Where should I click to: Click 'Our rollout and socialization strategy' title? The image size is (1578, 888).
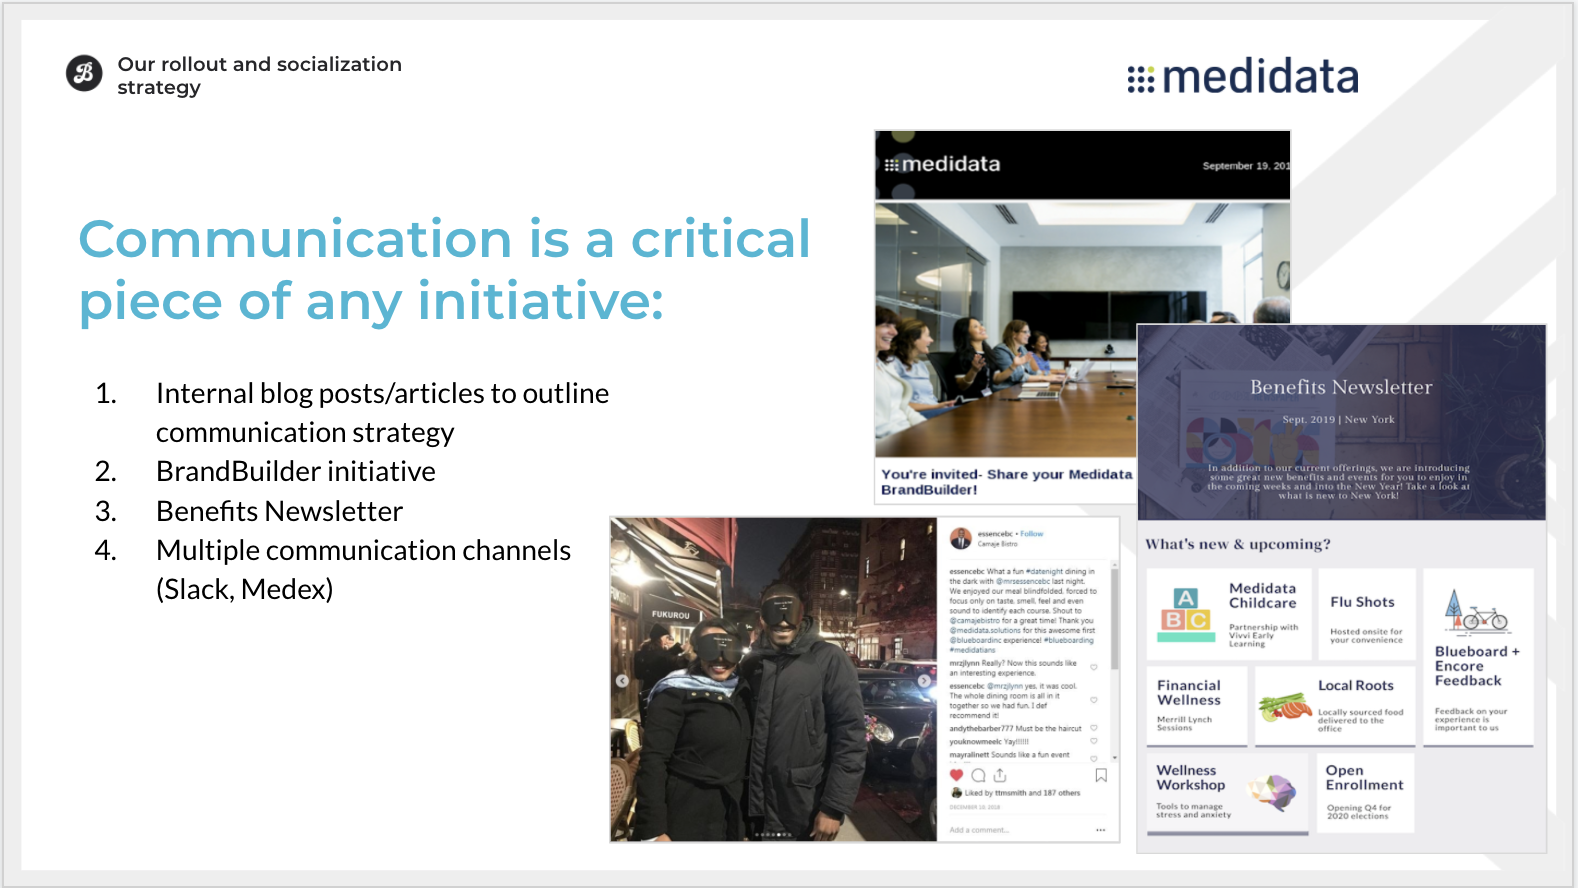point(259,76)
